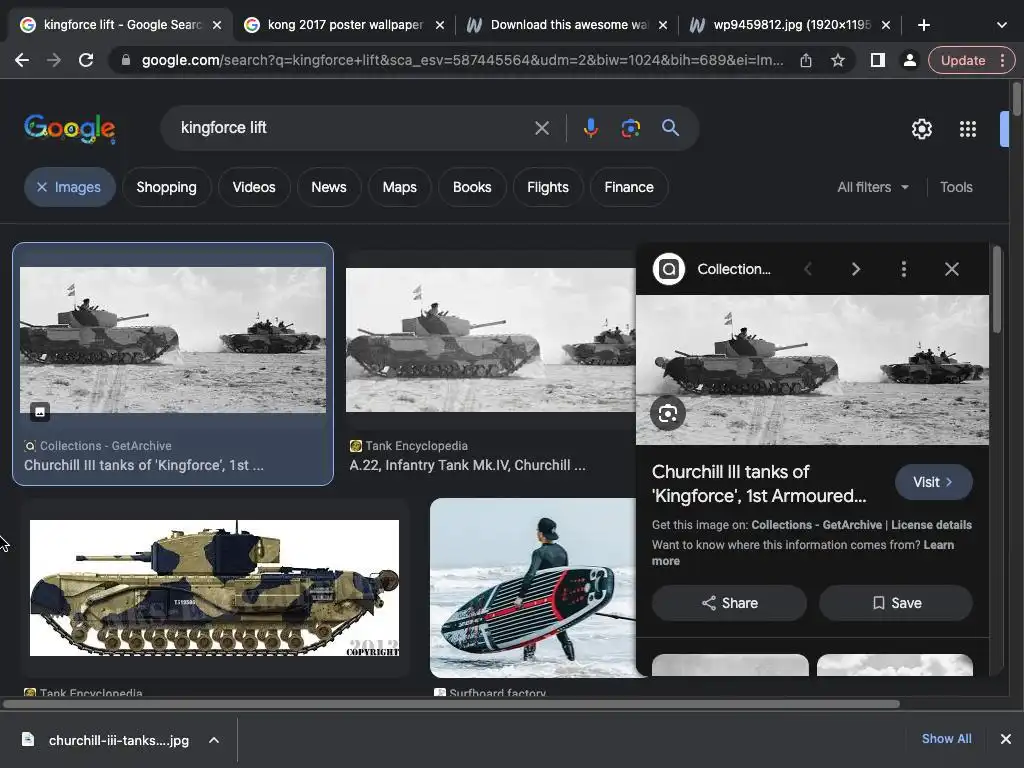Open the Google apps grid
This screenshot has height=768, width=1024.
pyautogui.click(x=968, y=129)
